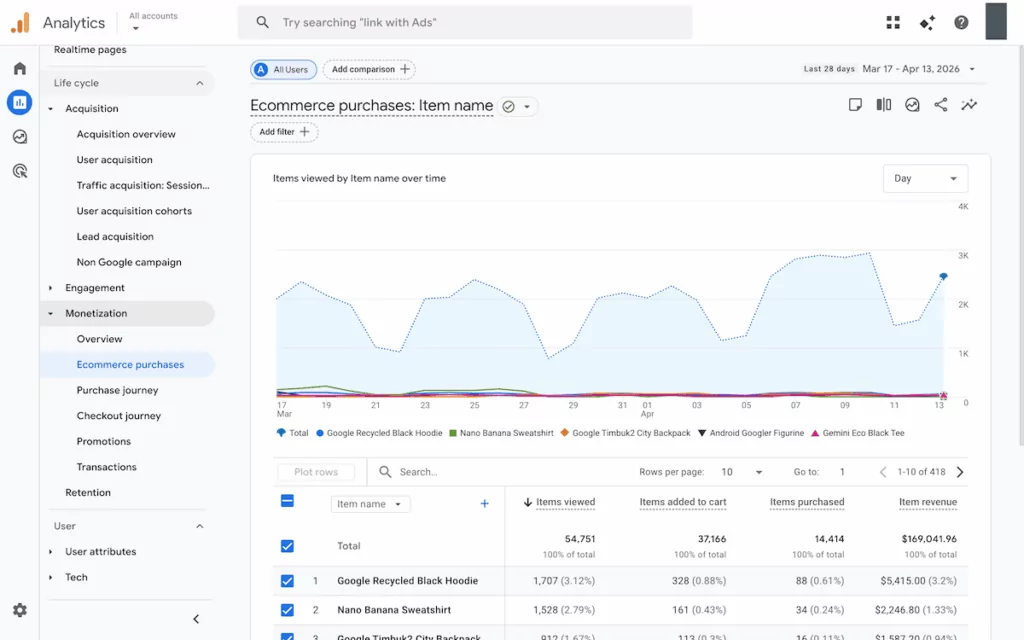The width and height of the screenshot is (1024, 640).
Task: Toggle the Gemini Eco Black Tee legend series
Action: 858,433
